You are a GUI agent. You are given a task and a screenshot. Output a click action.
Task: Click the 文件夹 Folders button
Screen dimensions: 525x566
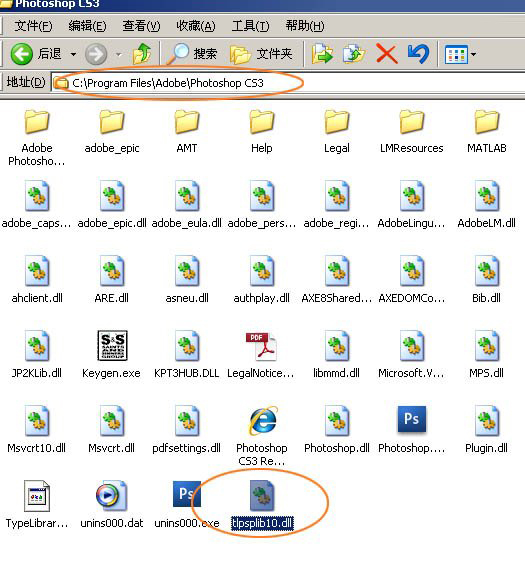pos(261,54)
